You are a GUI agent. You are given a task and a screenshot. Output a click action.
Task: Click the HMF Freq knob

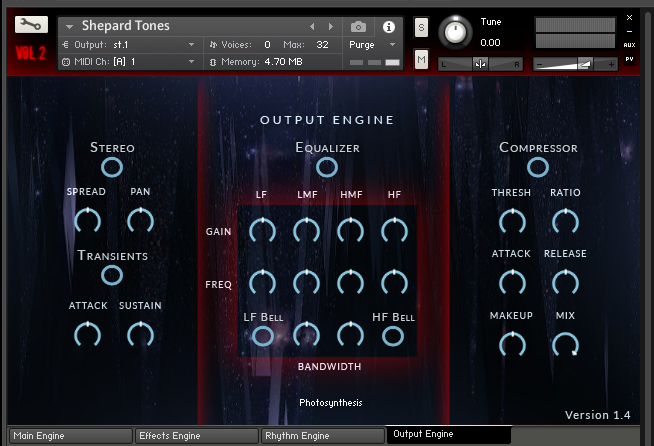pyautogui.click(x=350, y=282)
